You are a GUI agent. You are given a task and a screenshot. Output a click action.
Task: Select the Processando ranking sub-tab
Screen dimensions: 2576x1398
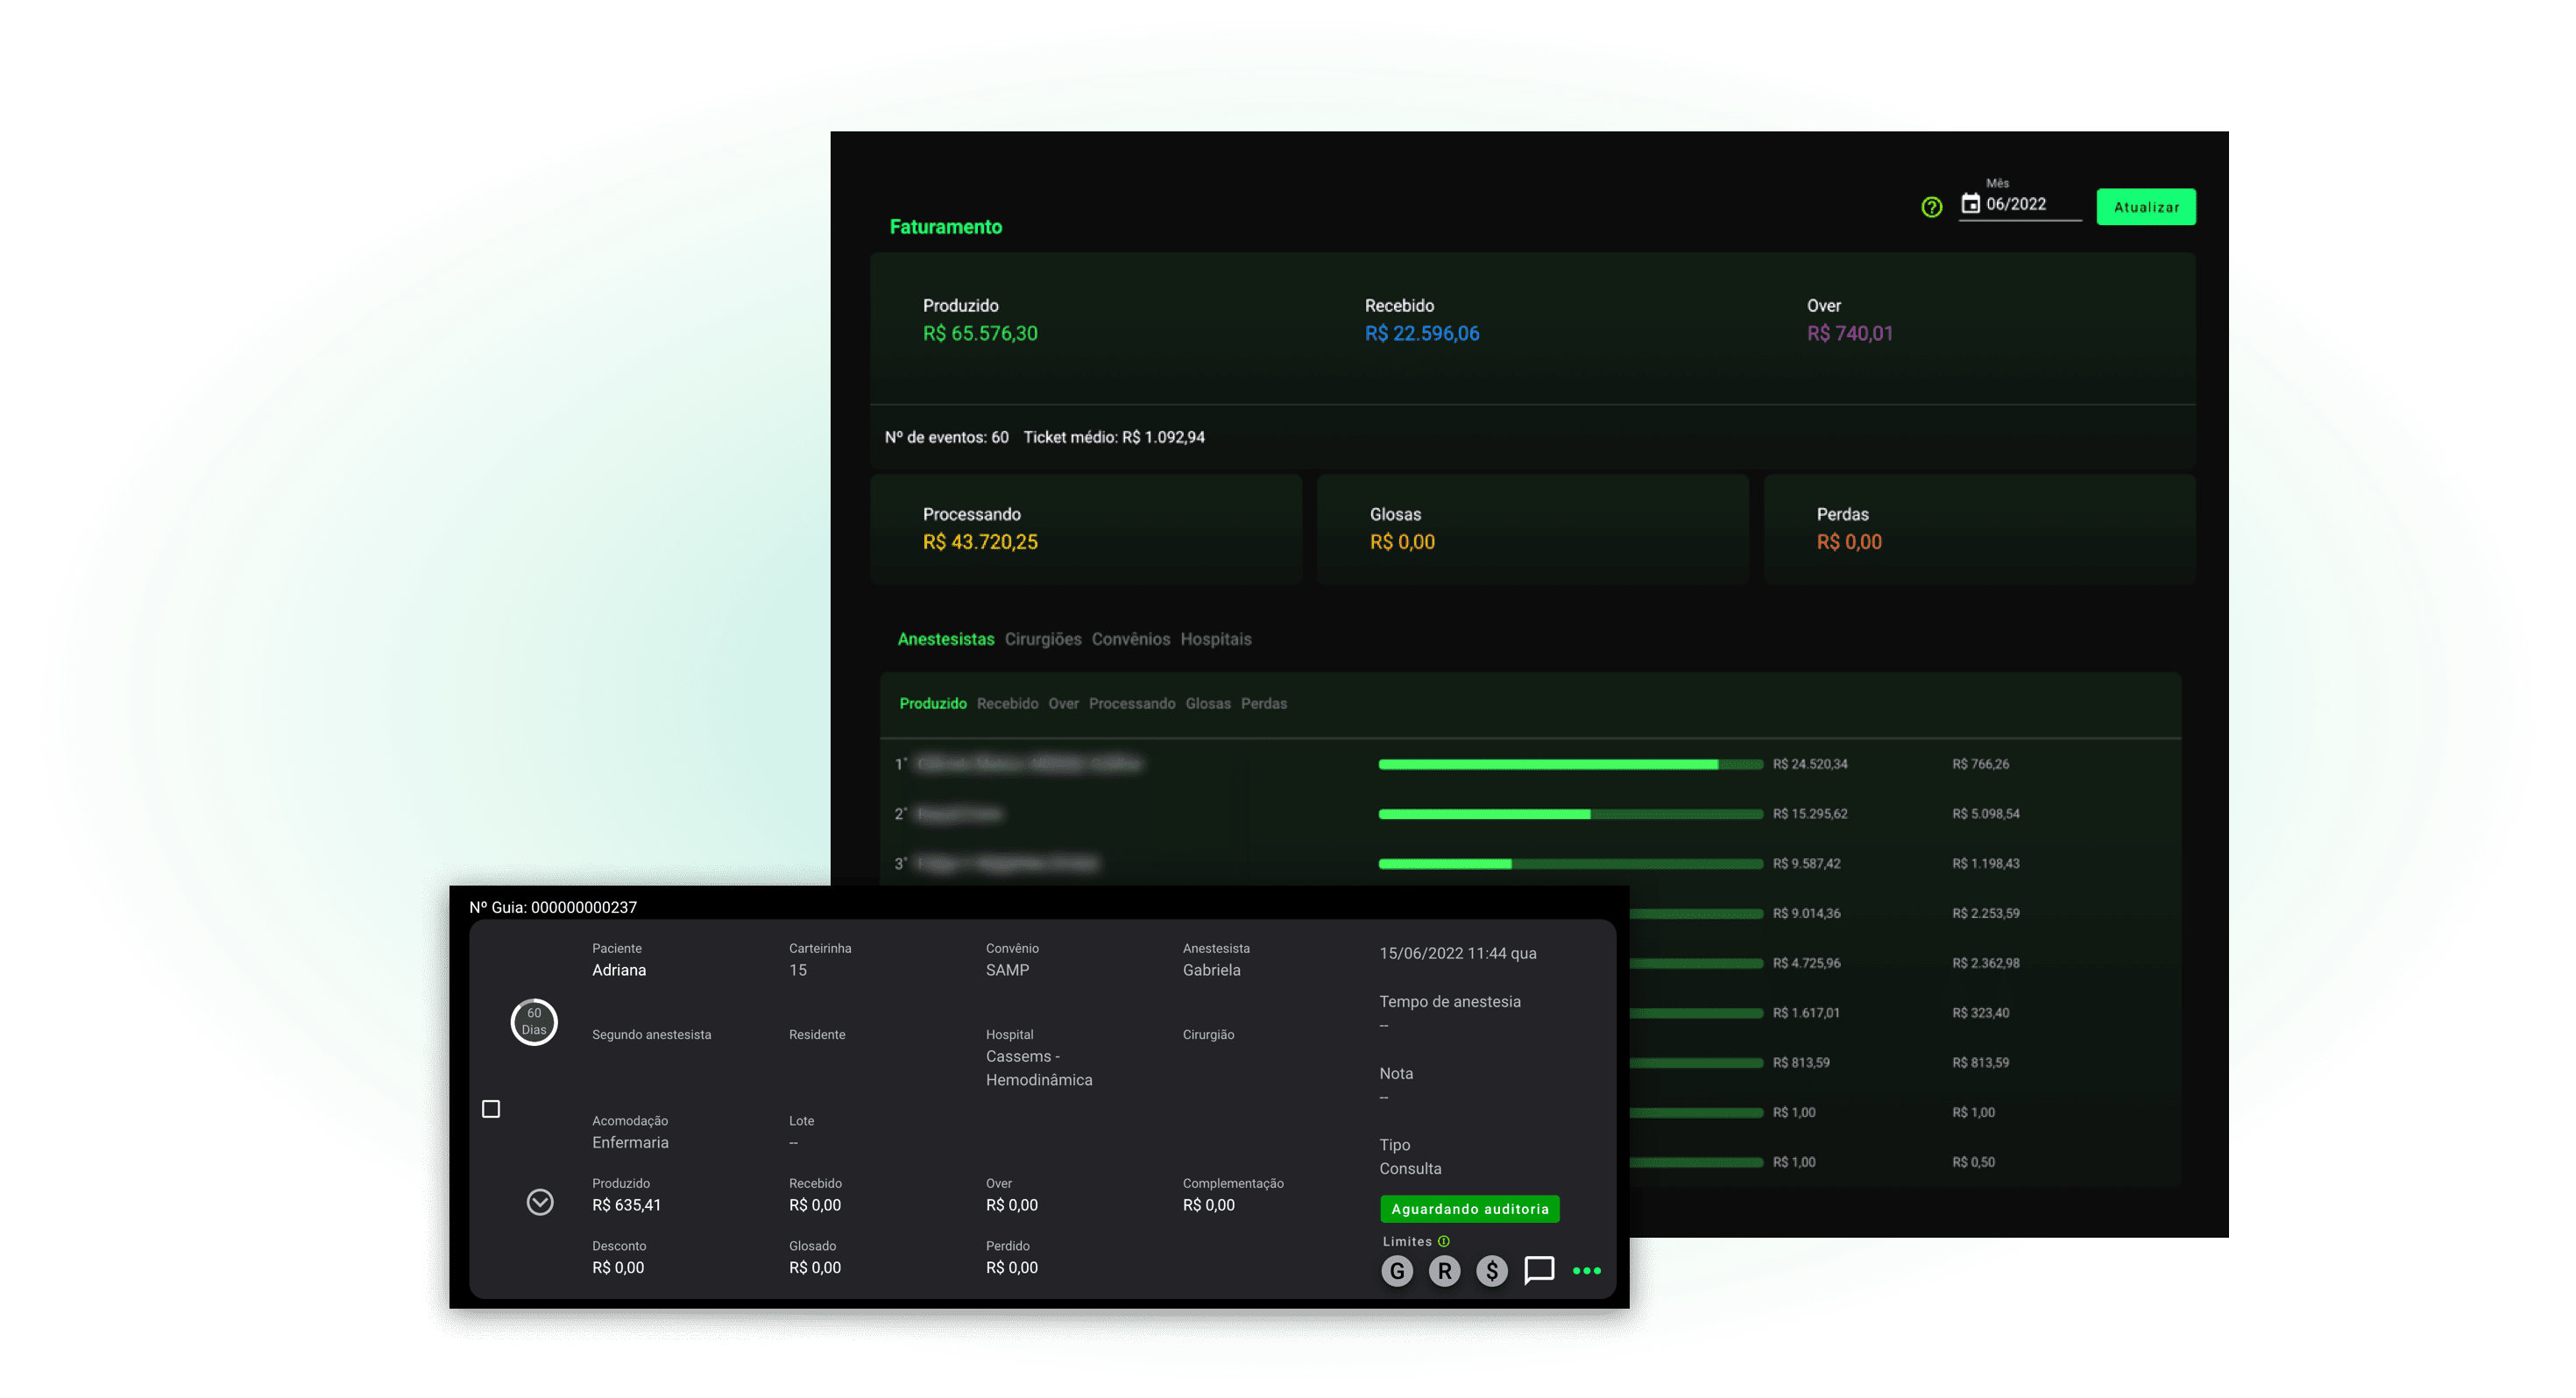pos(1132,704)
